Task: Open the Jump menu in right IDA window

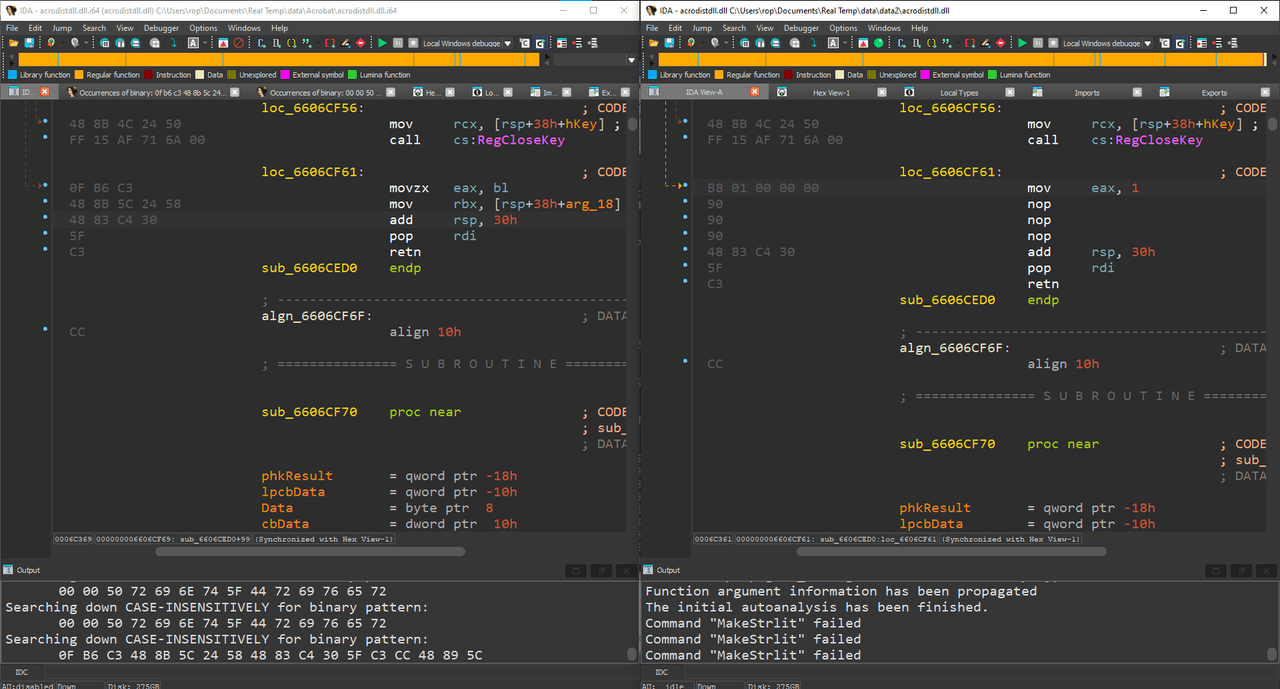Action: (702, 28)
